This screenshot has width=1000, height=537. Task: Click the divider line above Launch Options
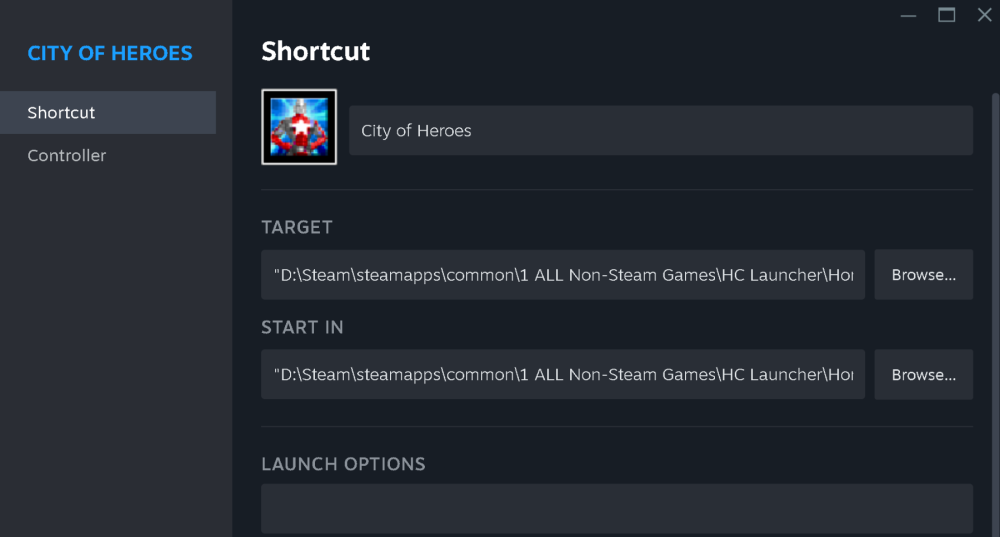[x=616, y=427]
